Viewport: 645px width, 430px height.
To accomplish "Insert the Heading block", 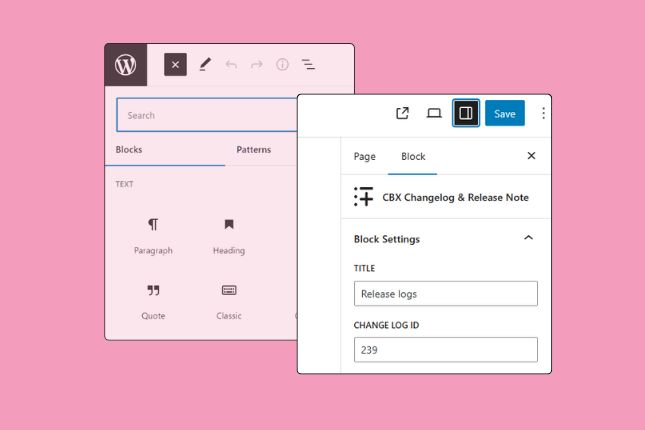I will [x=229, y=237].
